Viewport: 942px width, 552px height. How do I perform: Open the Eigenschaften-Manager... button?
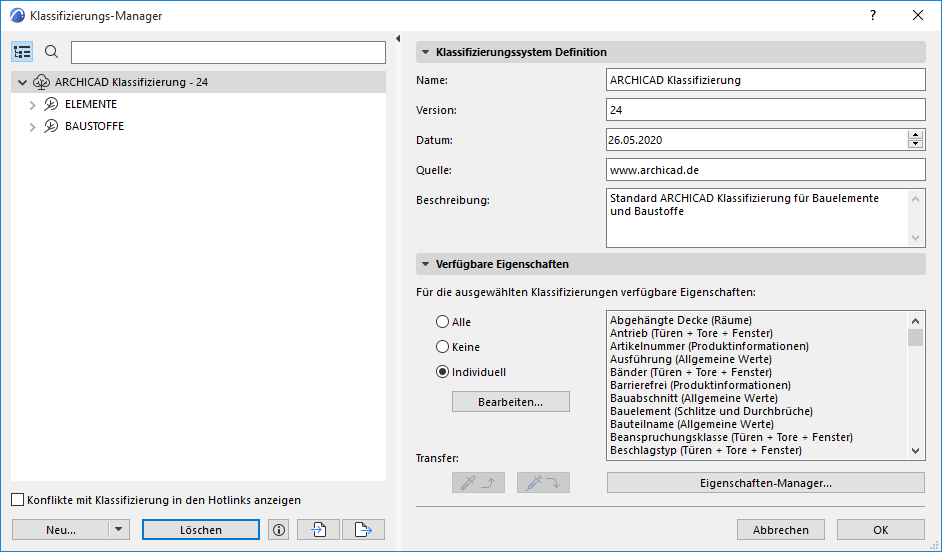[765, 483]
